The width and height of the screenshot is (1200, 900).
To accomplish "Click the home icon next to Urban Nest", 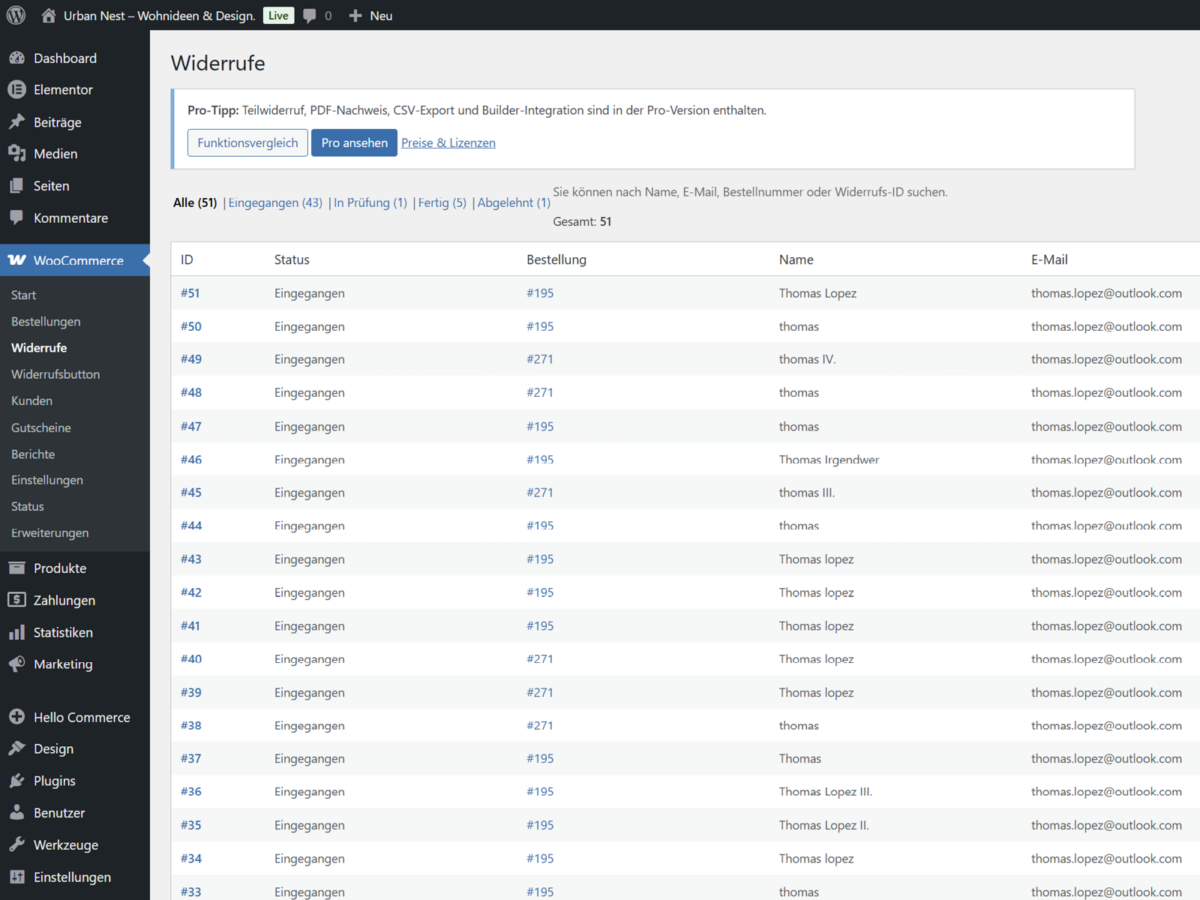I will point(49,16).
